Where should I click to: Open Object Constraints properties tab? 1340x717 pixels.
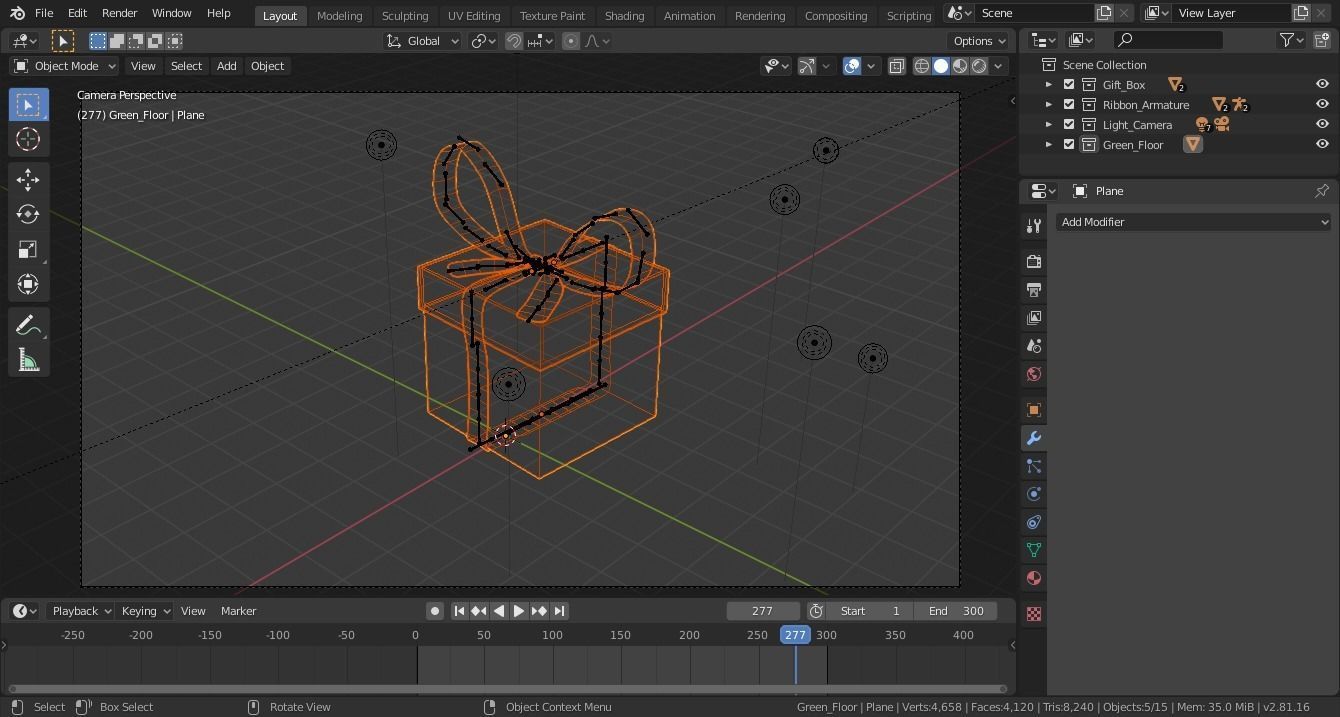pyautogui.click(x=1033, y=522)
